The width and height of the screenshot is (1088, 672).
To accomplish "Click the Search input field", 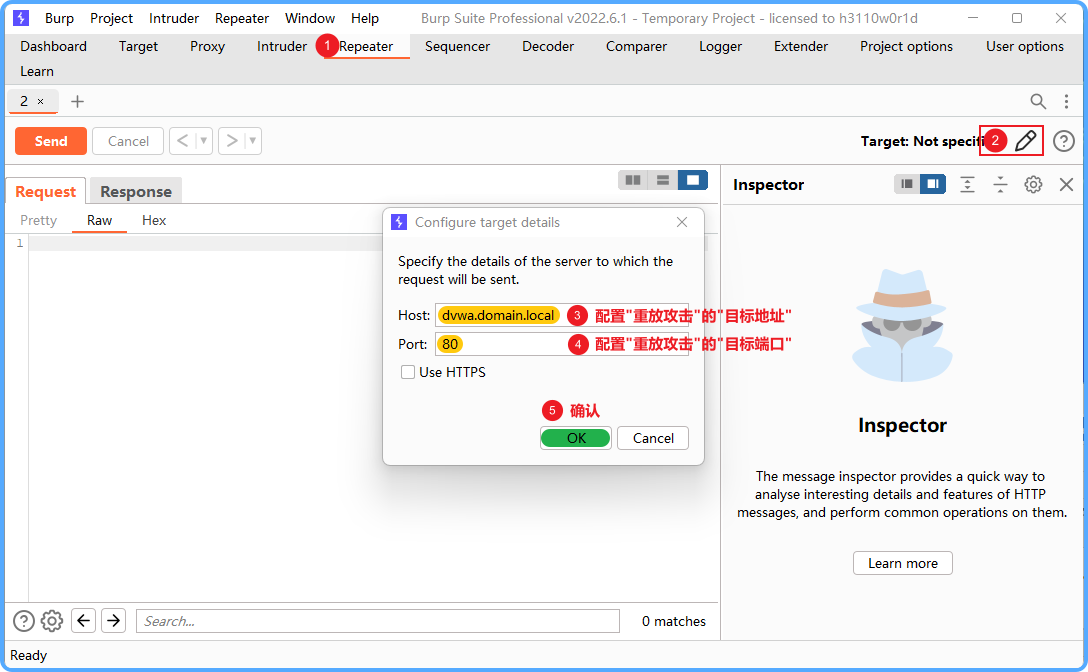I will pyautogui.click(x=378, y=621).
